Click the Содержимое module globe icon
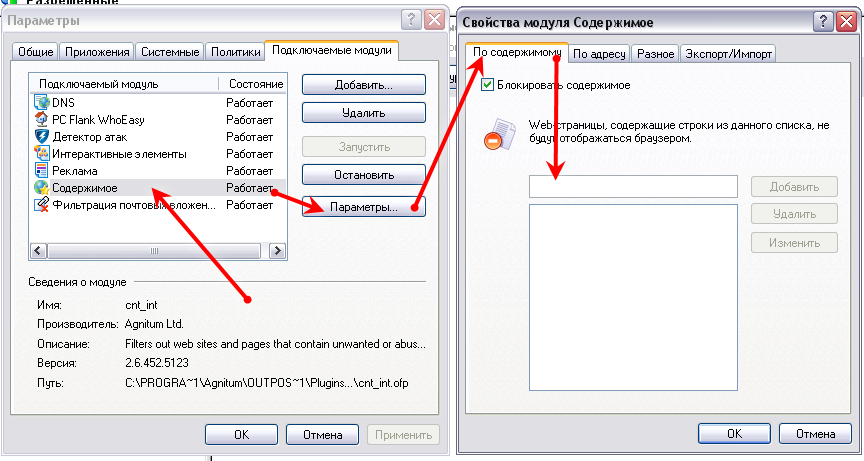The image size is (864, 461). [x=41, y=188]
